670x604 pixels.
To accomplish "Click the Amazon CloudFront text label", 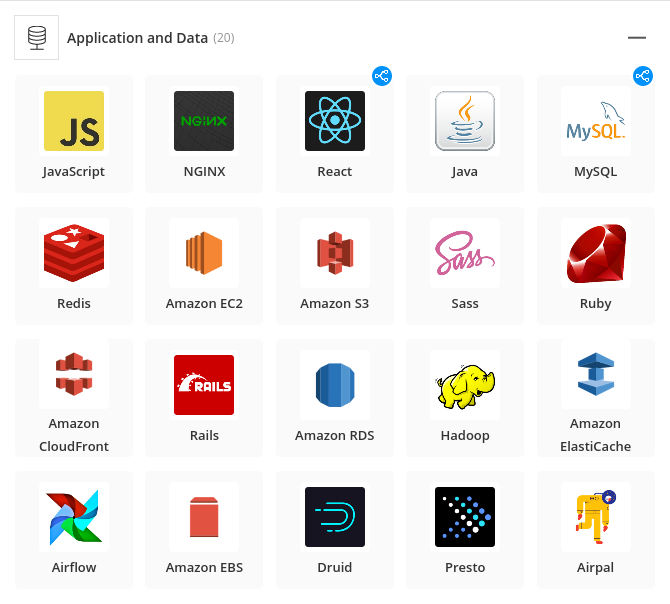I will pyautogui.click(x=74, y=435).
